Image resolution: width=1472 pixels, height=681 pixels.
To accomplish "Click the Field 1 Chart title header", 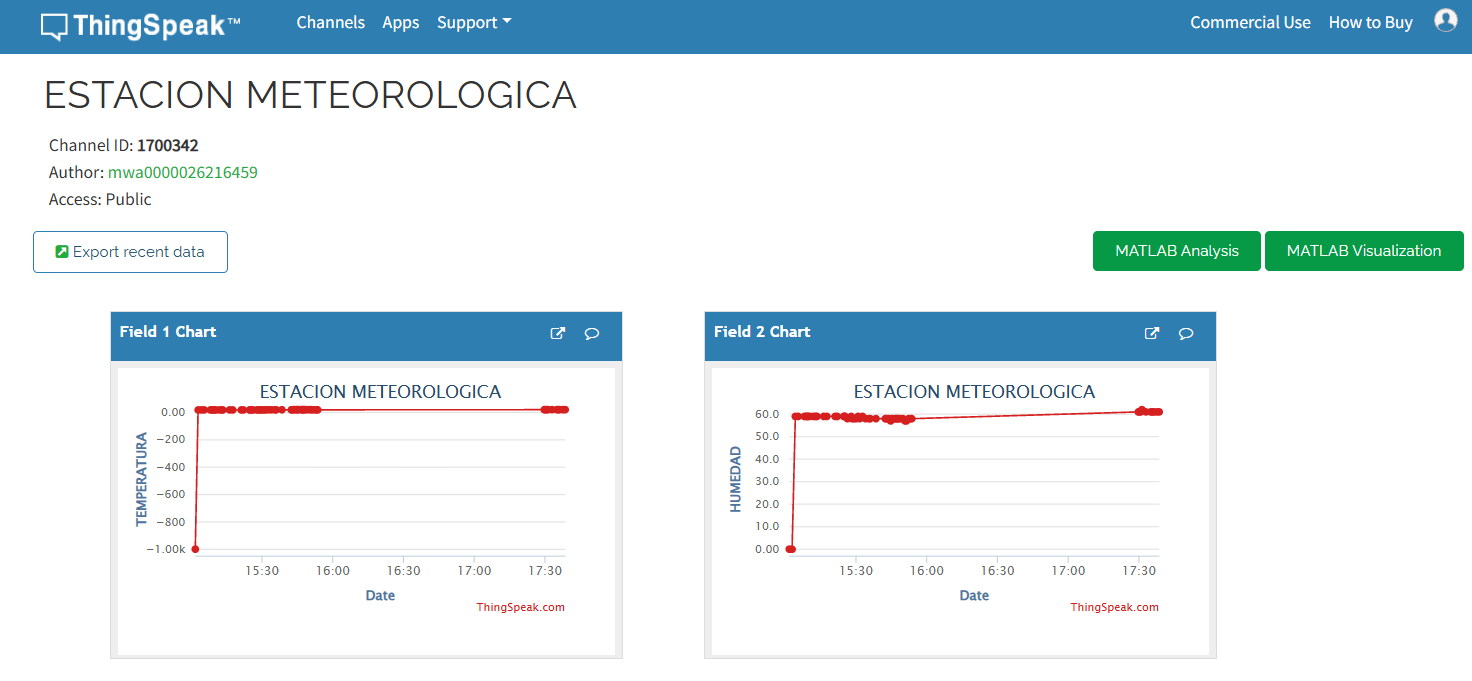I will pos(168,332).
